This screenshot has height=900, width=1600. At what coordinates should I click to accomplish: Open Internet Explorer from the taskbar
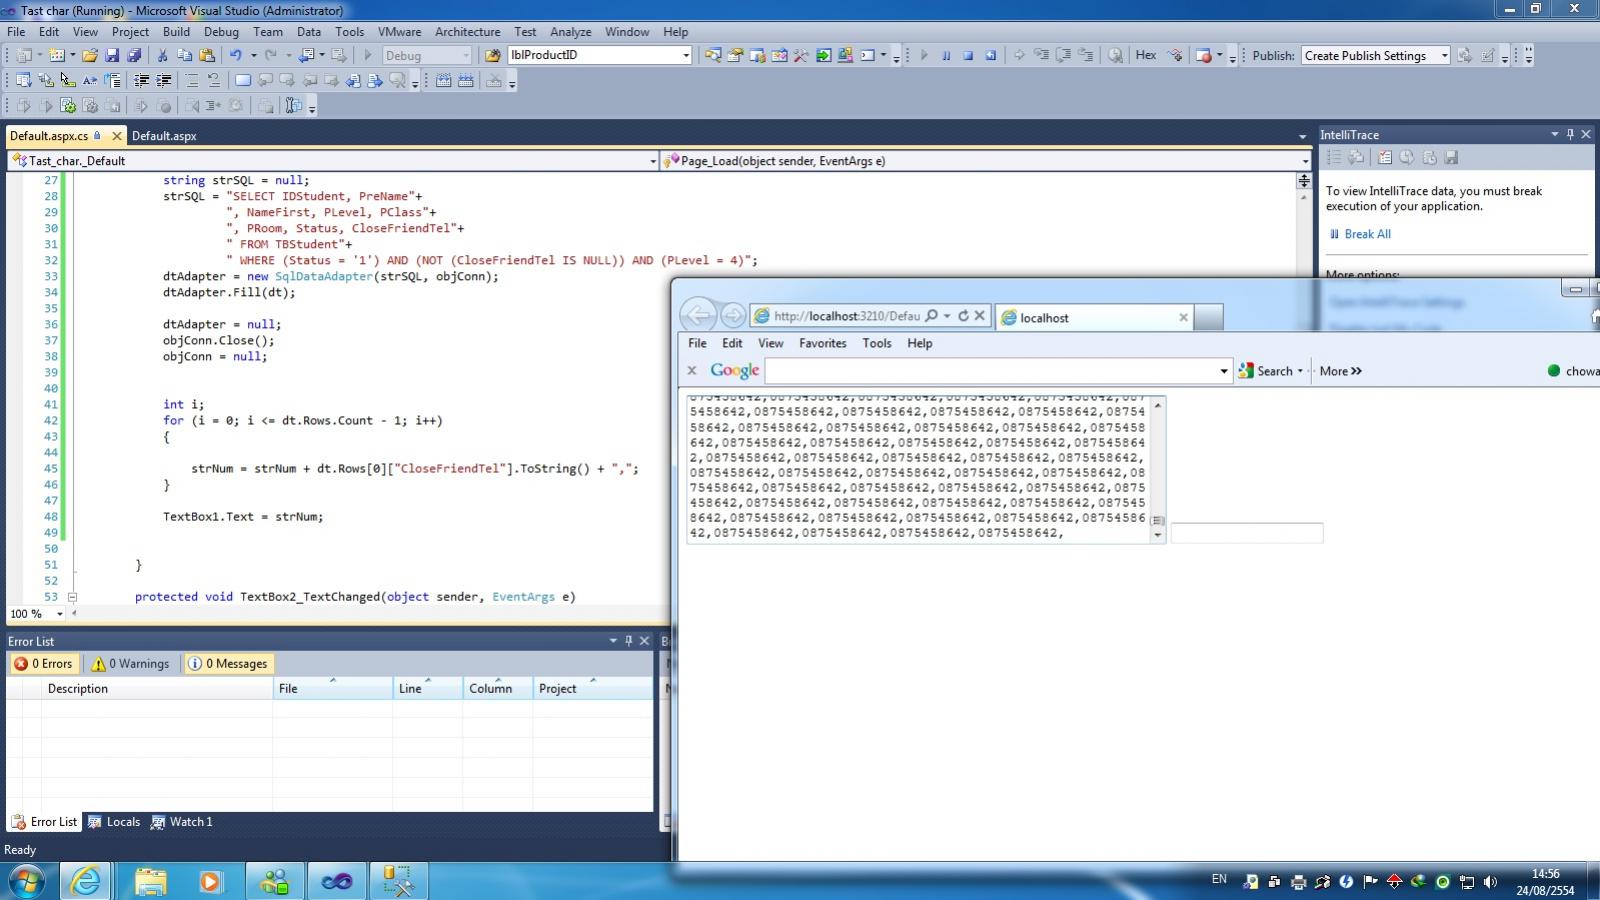coord(86,881)
